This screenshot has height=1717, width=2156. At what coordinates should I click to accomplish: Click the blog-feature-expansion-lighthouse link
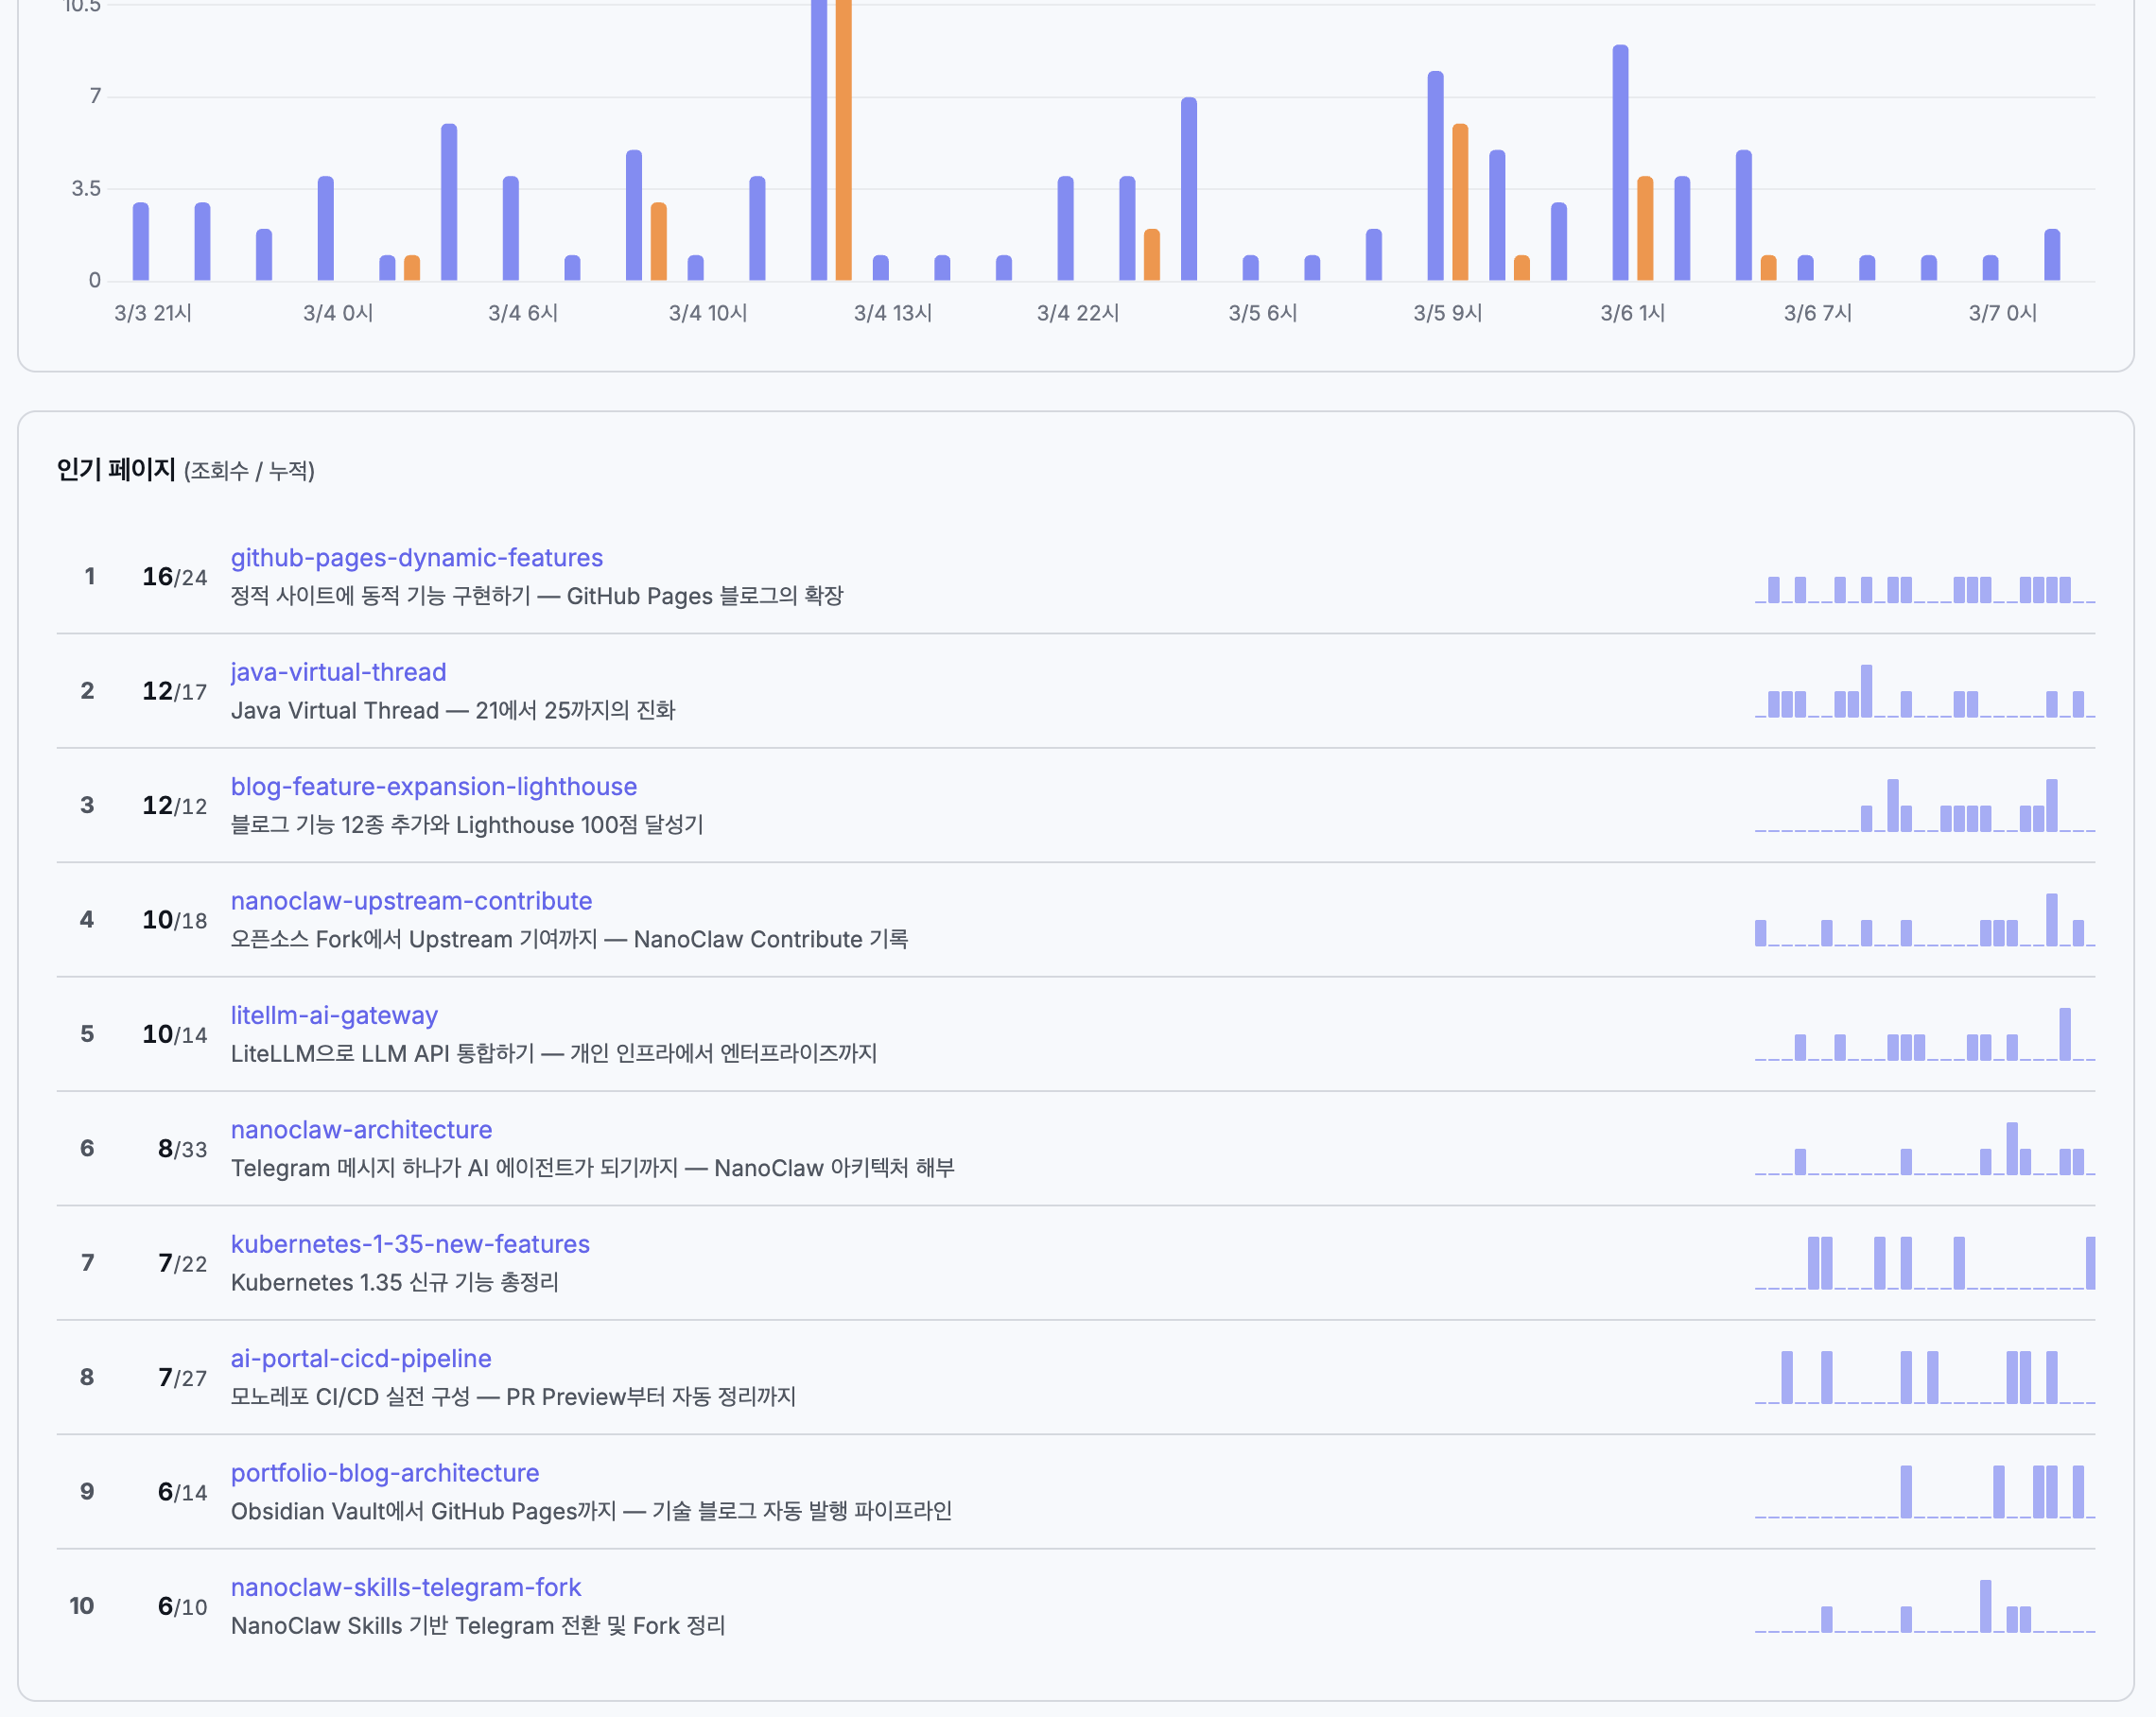click(433, 786)
